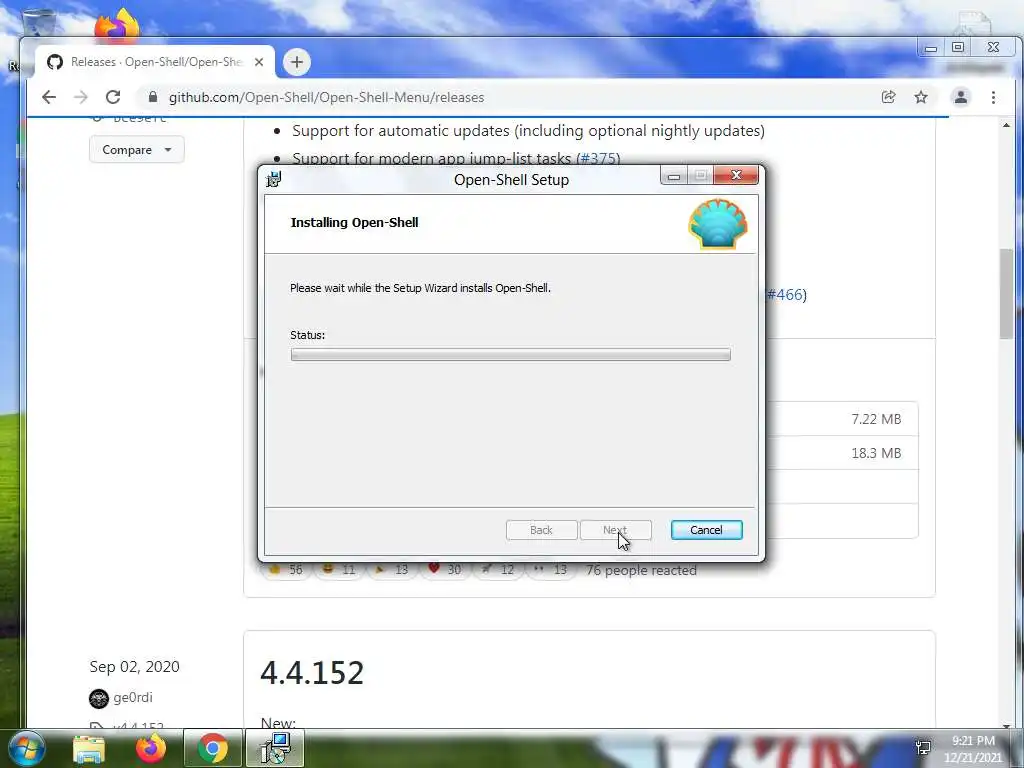Open the Firefox desktop shortcut
Viewport: 1024px width, 768px height.
(x=117, y=25)
